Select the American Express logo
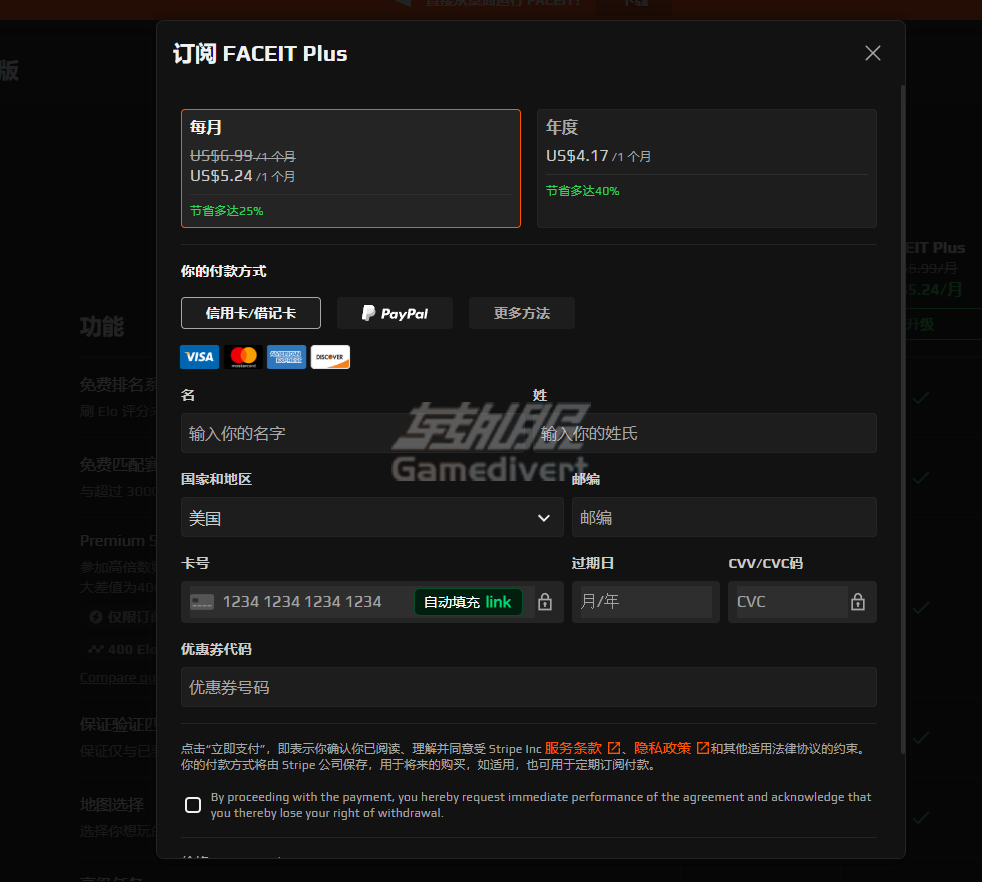This screenshot has width=982, height=882. [286, 357]
